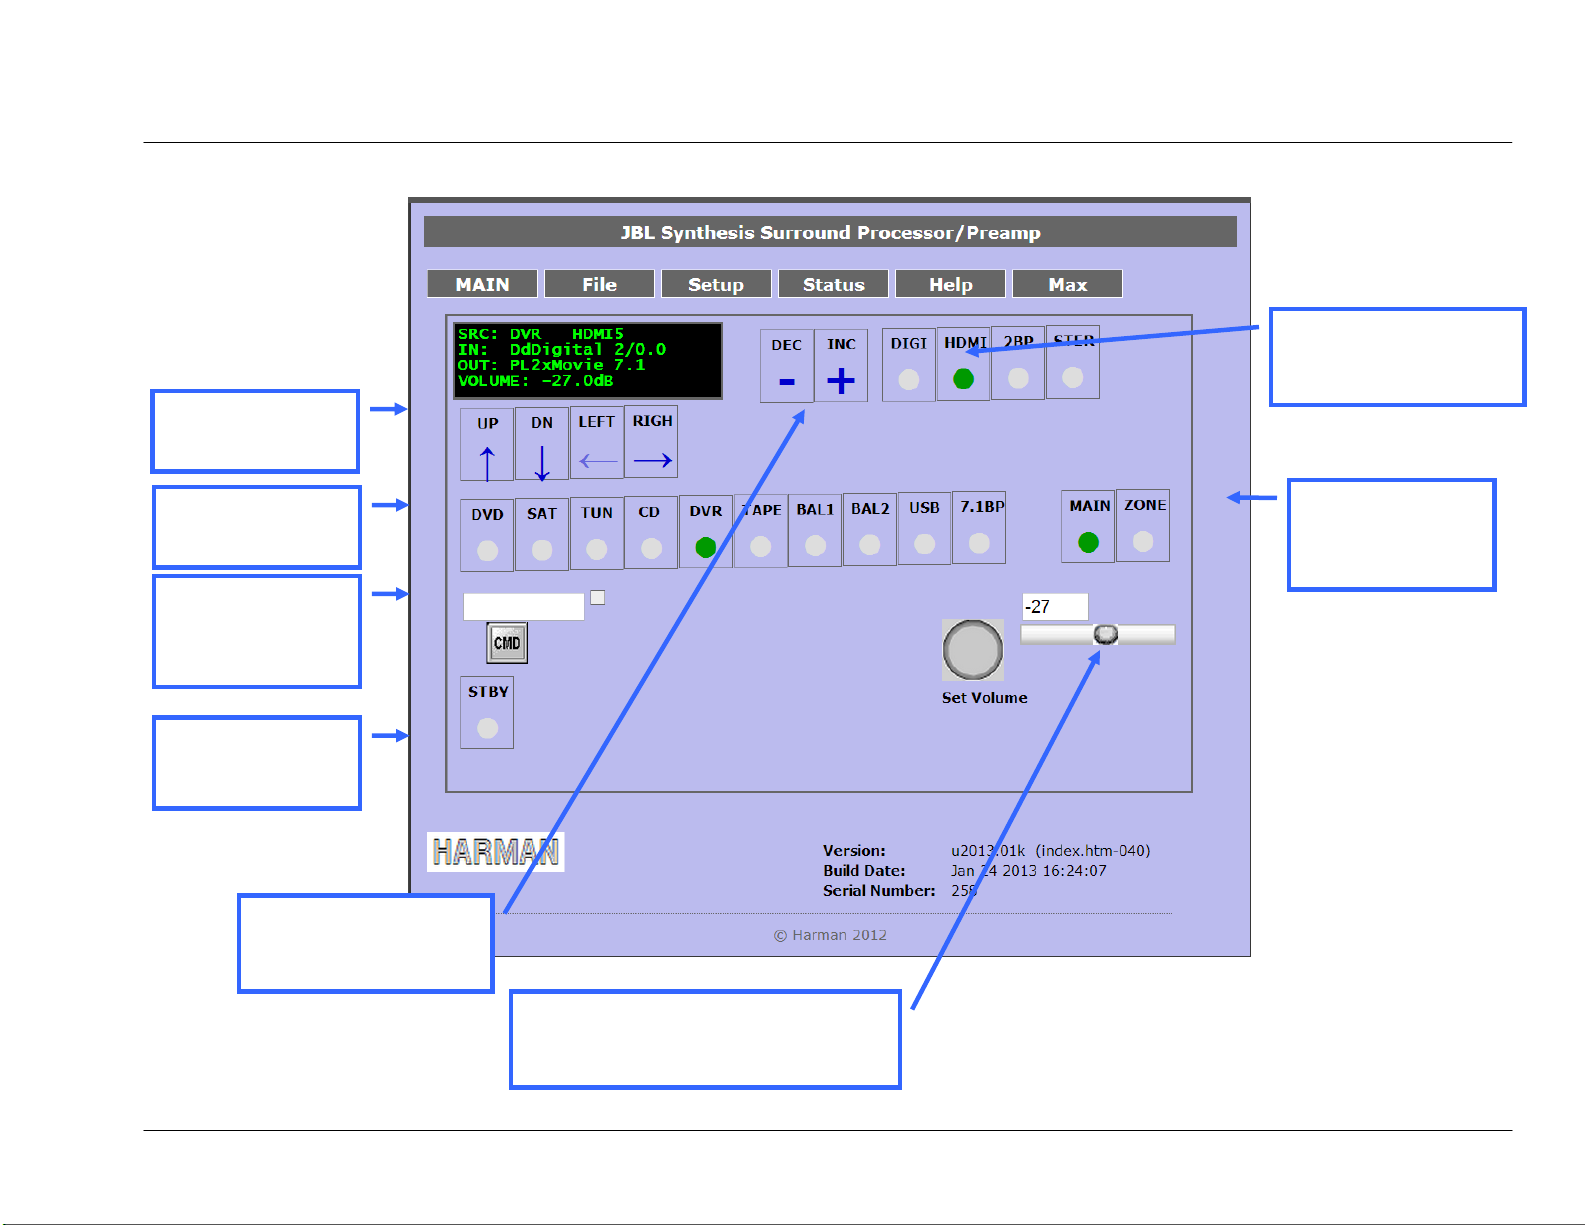
Task: Increase volume with the INC plus button
Action: [x=841, y=366]
